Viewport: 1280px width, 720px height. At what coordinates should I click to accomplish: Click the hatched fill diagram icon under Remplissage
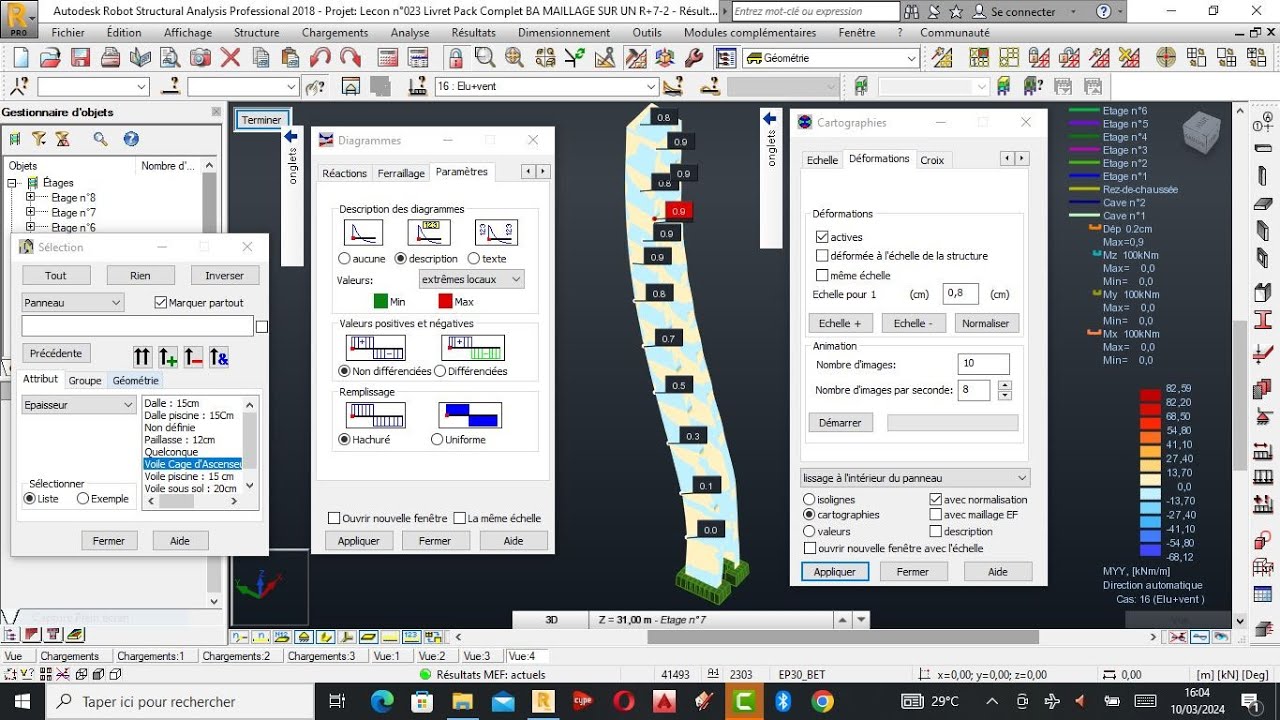click(x=375, y=415)
